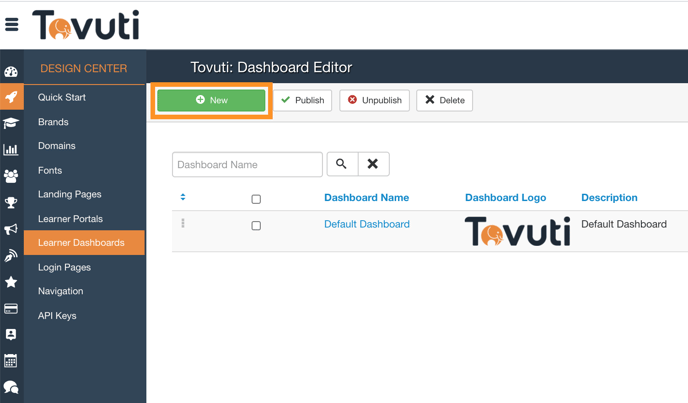Clear the search with X button

pos(373,164)
